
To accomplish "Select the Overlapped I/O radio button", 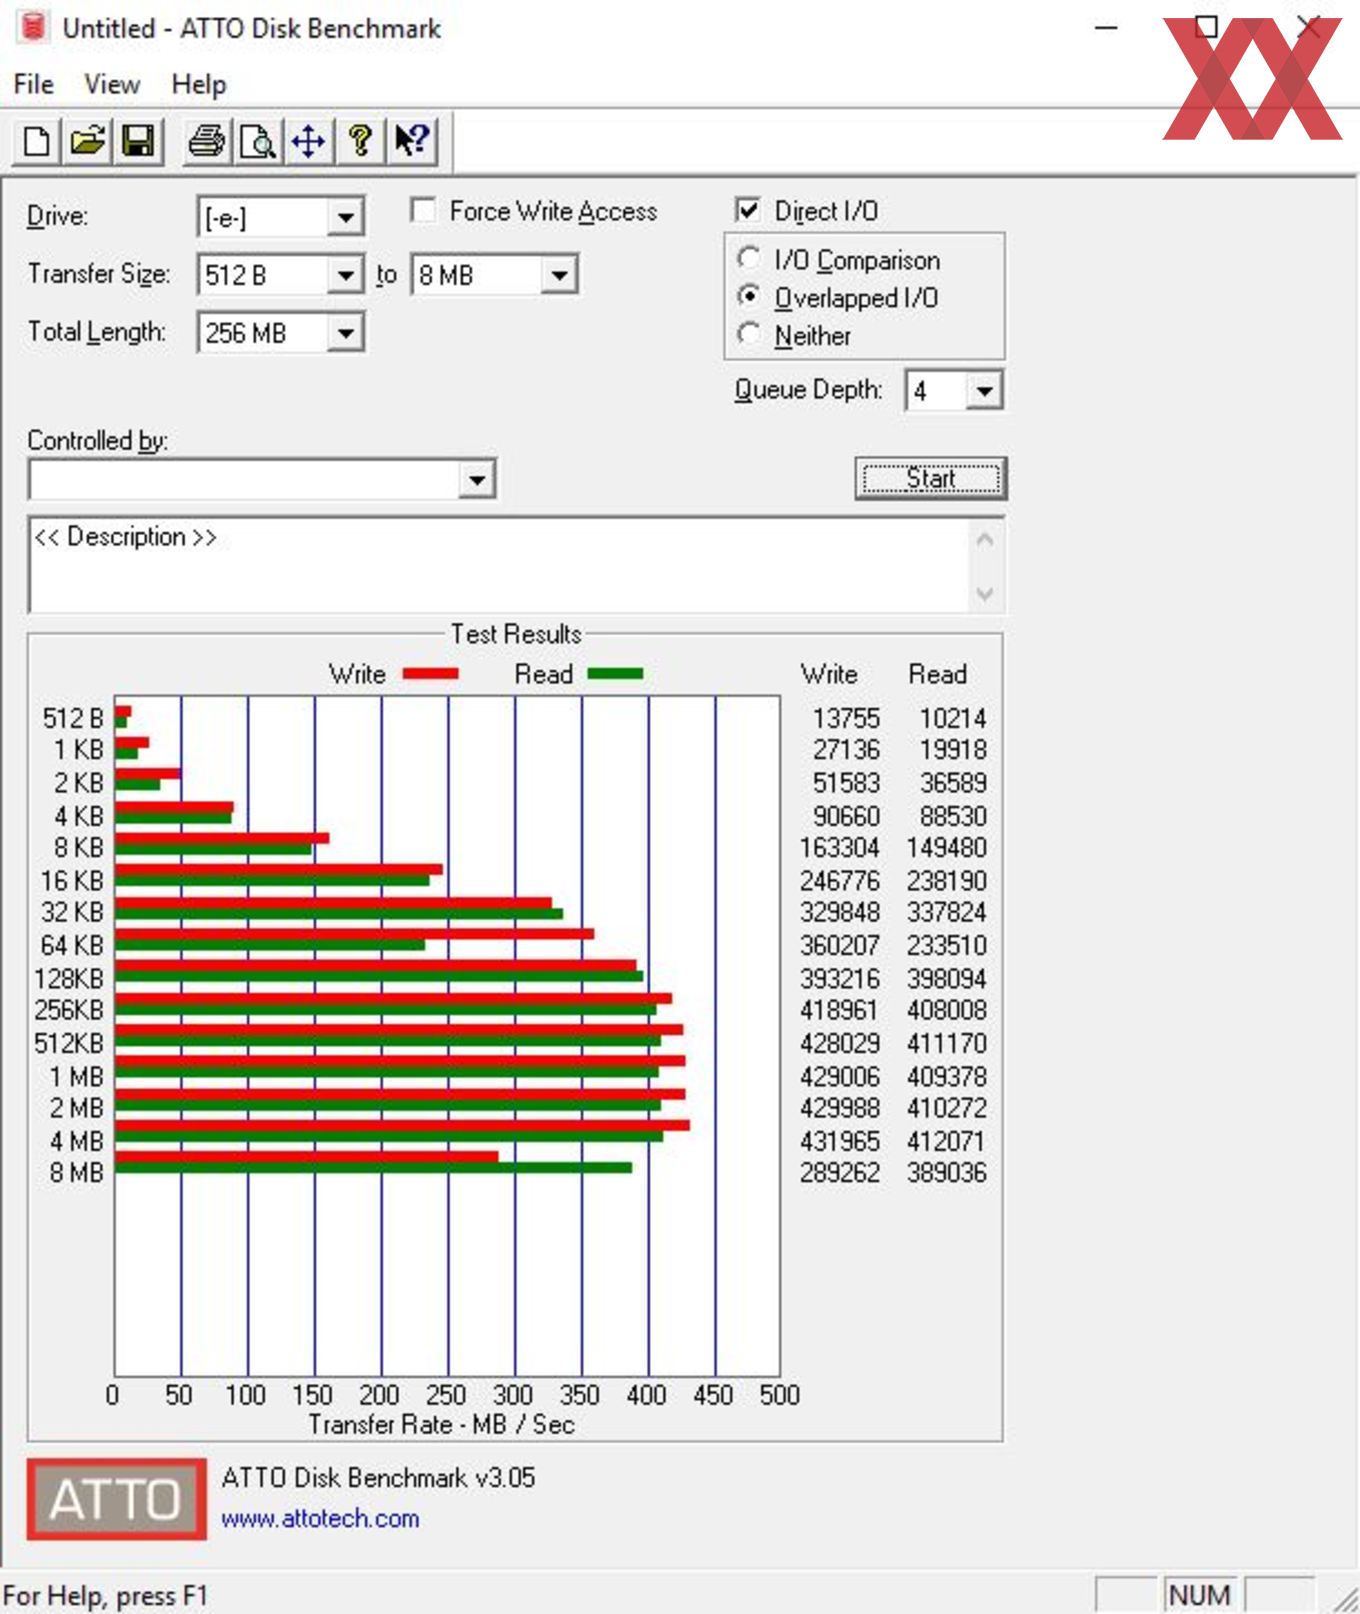I will [x=748, y=297].
